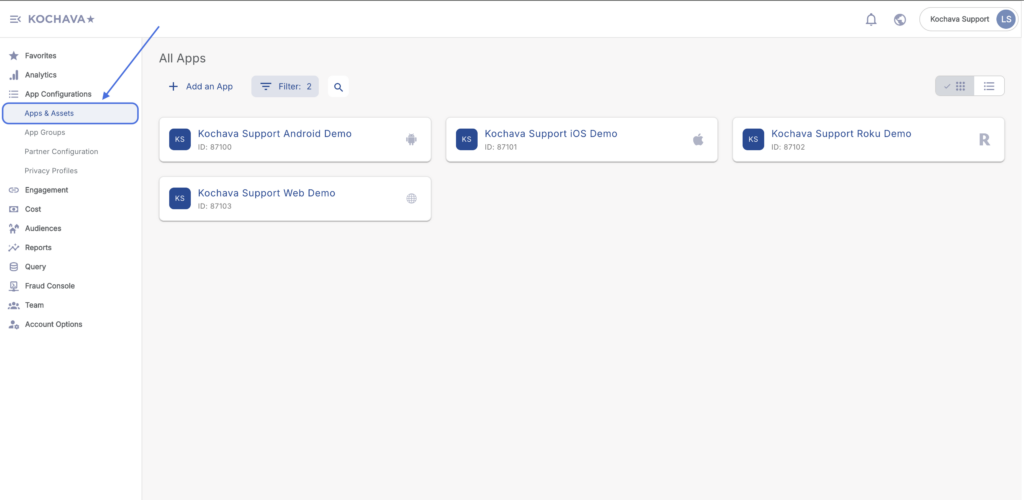Switch to list view layout
Screen dimensions: 1024x500
click(988, 86)
